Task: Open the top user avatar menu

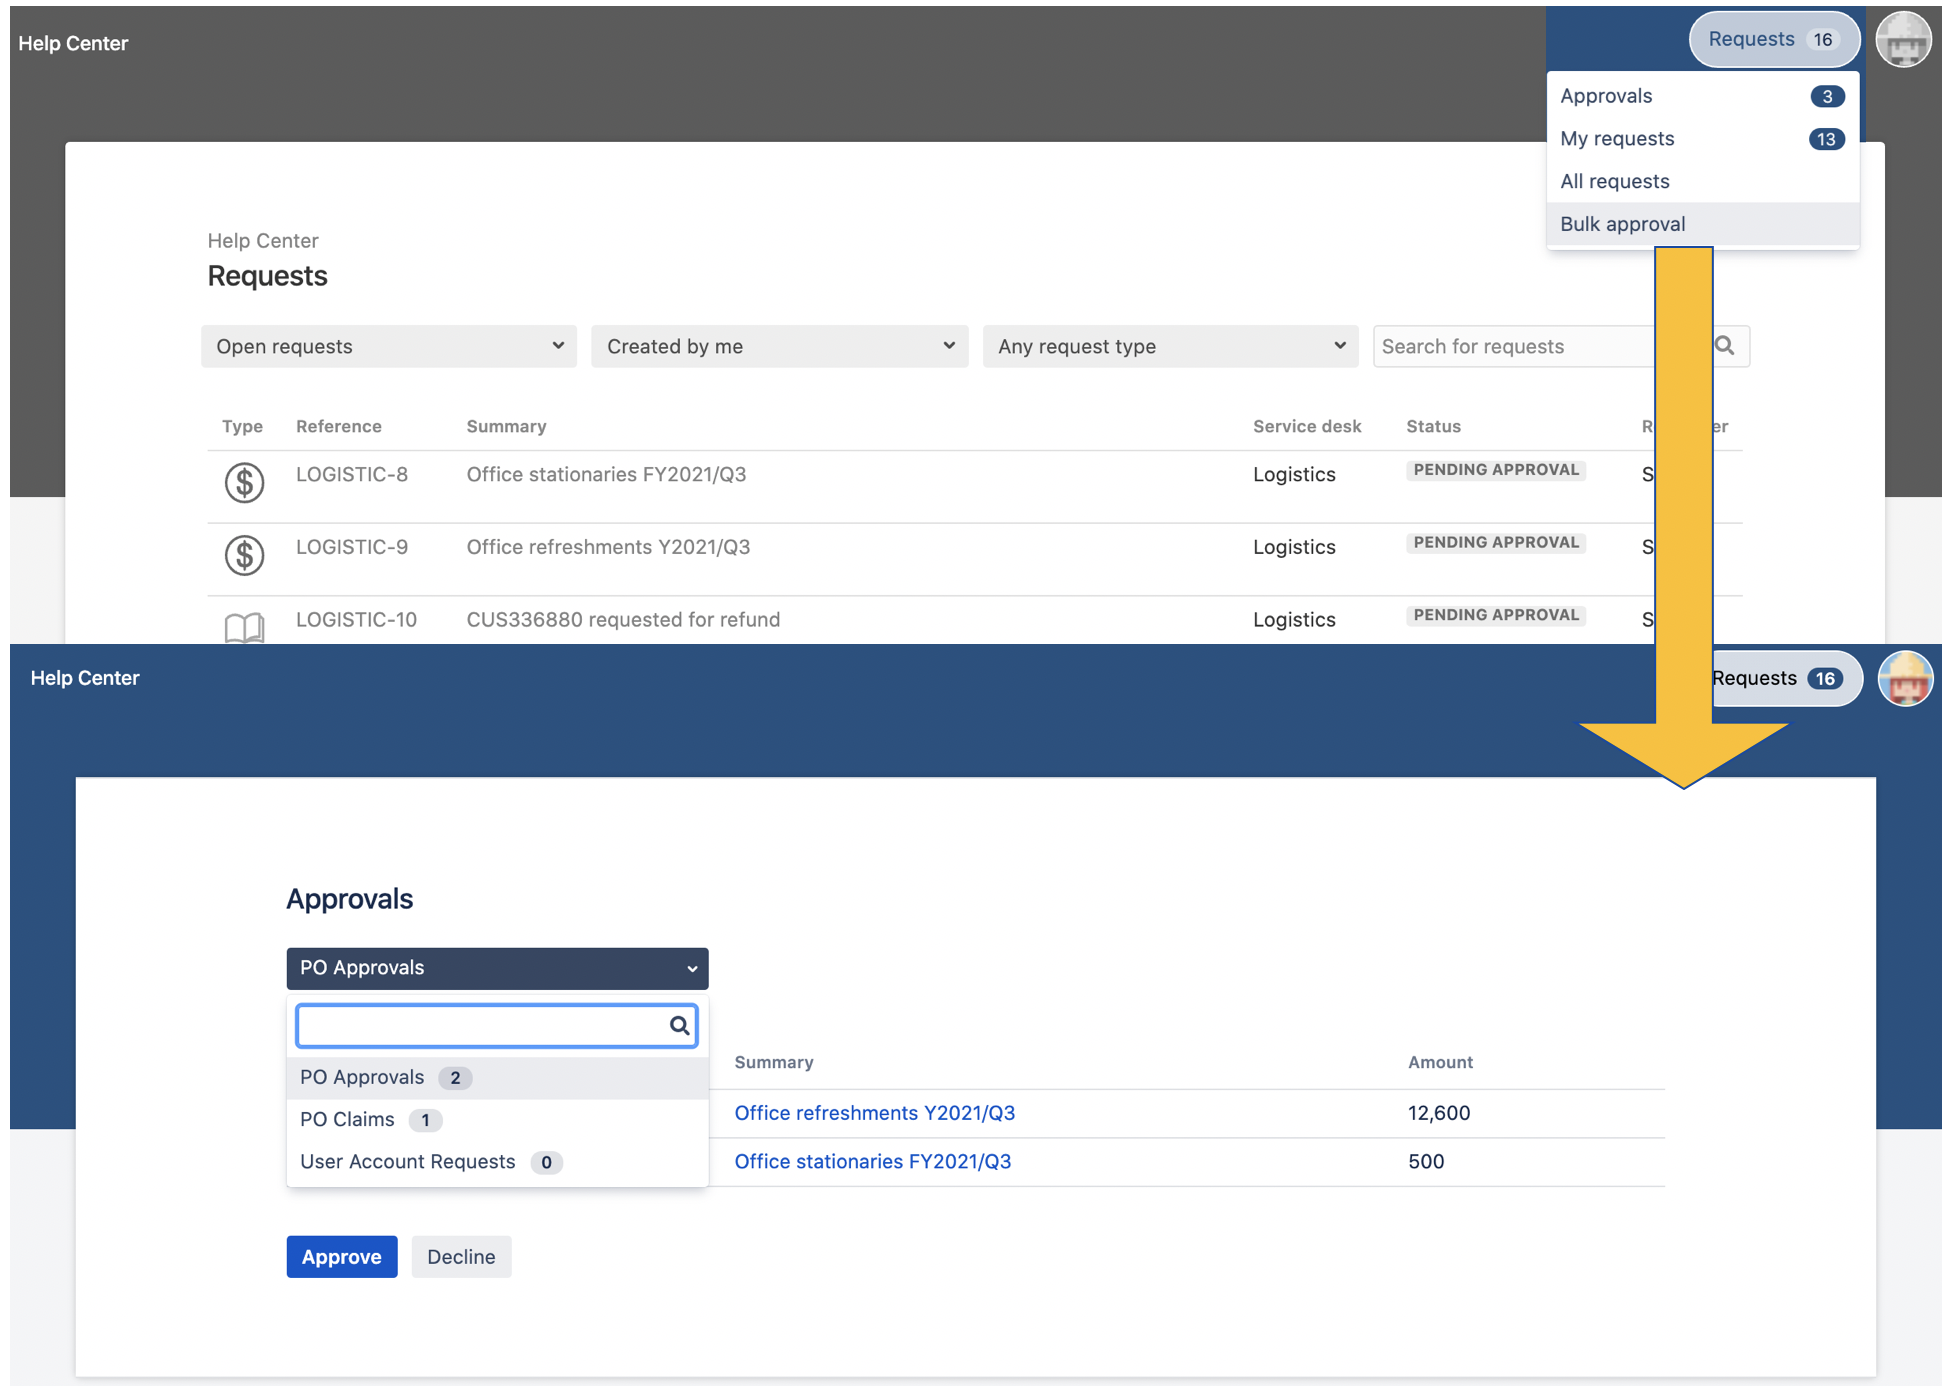Action: pos(1902,41)
